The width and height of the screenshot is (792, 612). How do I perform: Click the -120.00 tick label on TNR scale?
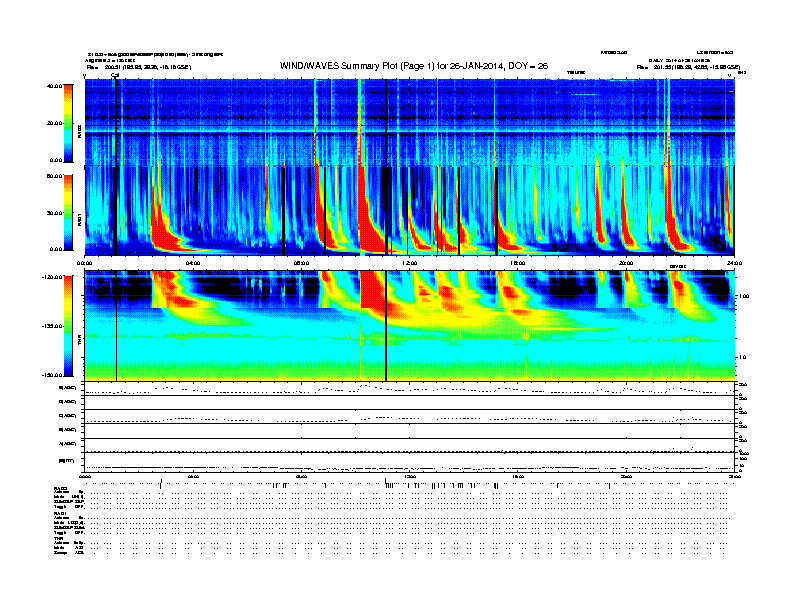[52, 277]
